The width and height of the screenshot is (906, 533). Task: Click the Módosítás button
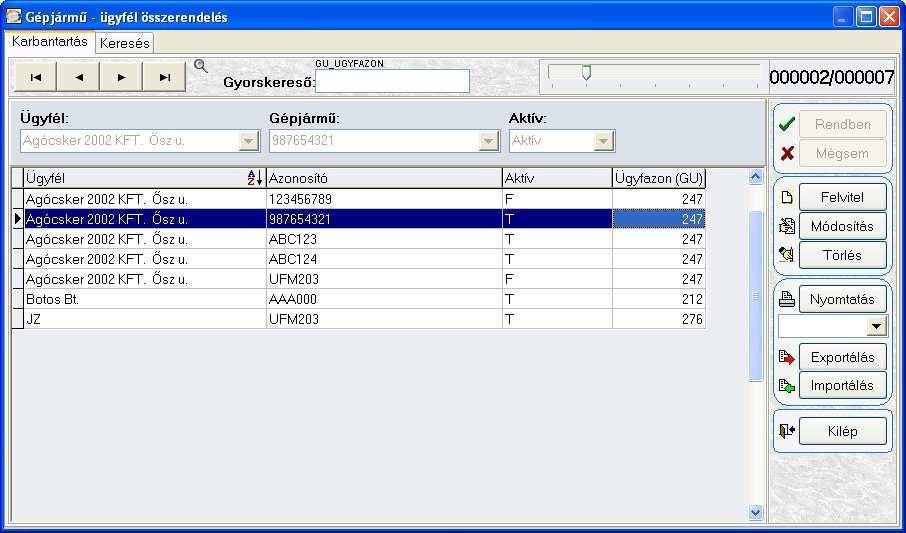[842, 226]
